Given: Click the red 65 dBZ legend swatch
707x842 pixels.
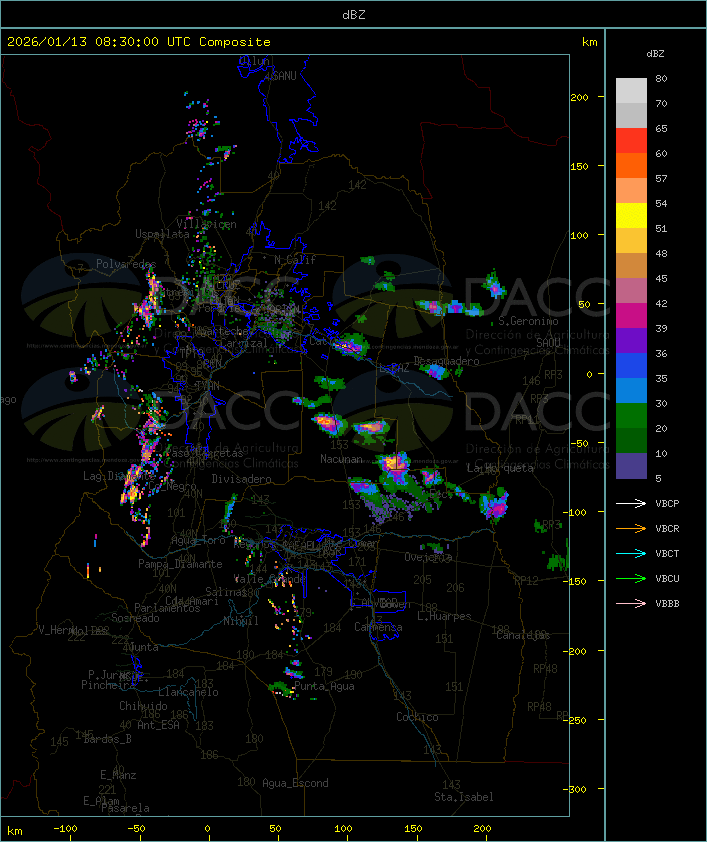Looking at the screenshot, I should [x=631, y=140].
